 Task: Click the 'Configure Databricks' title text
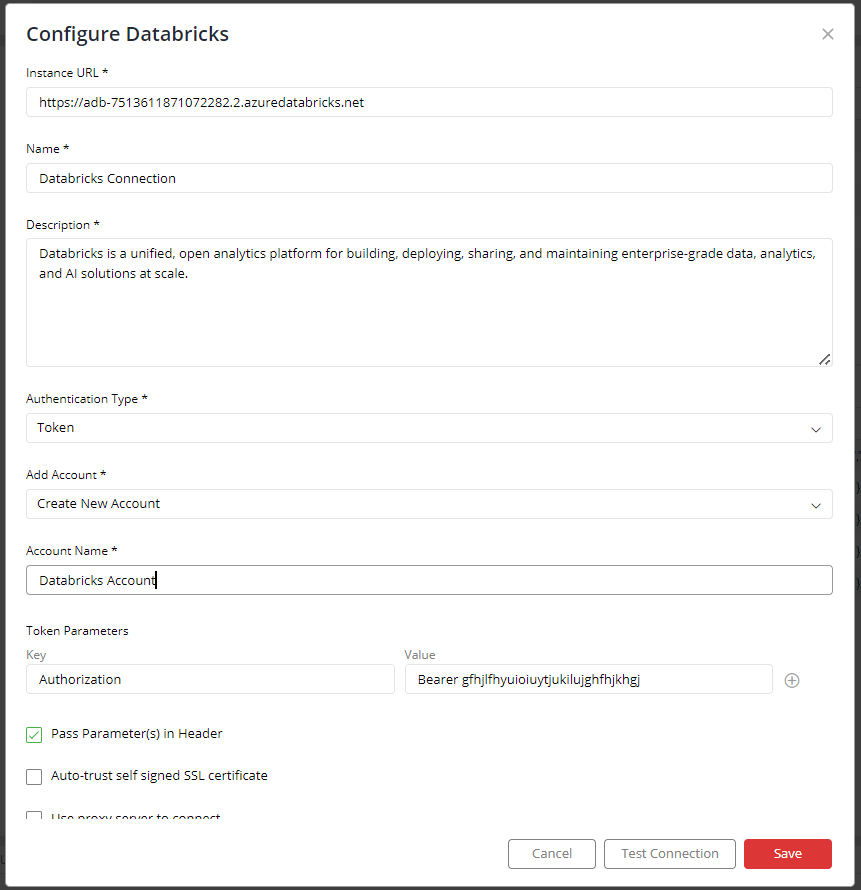click(x=128, y=34)
